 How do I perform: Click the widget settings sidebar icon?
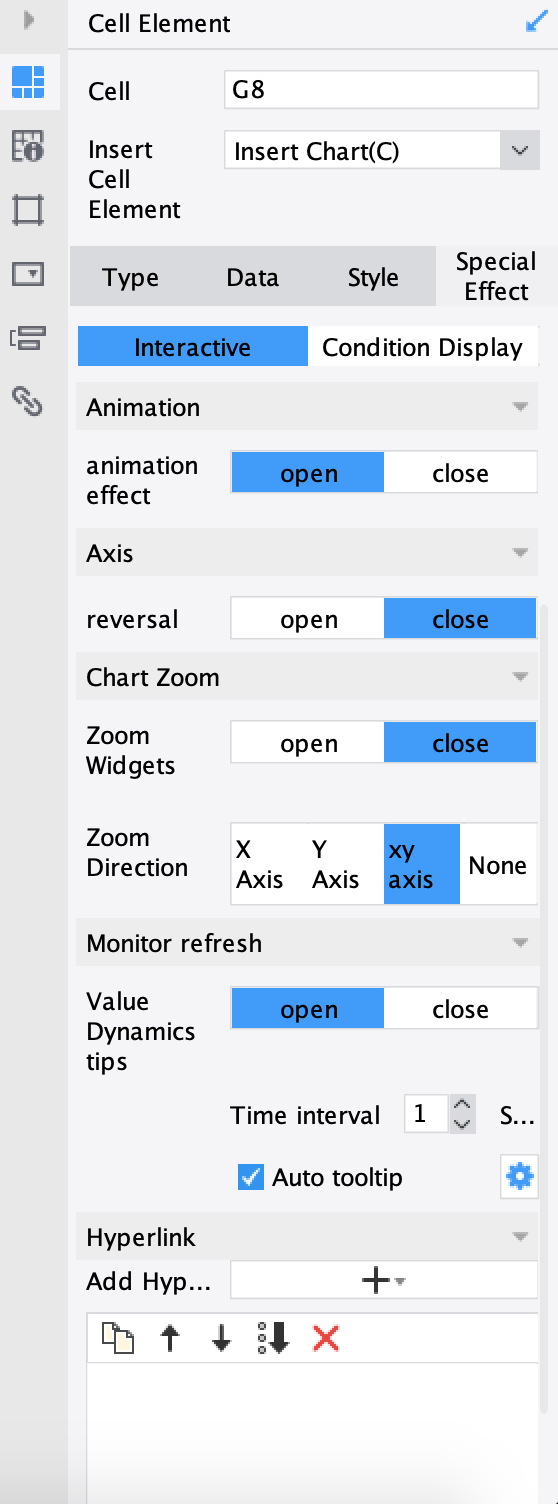coord(28,274)
